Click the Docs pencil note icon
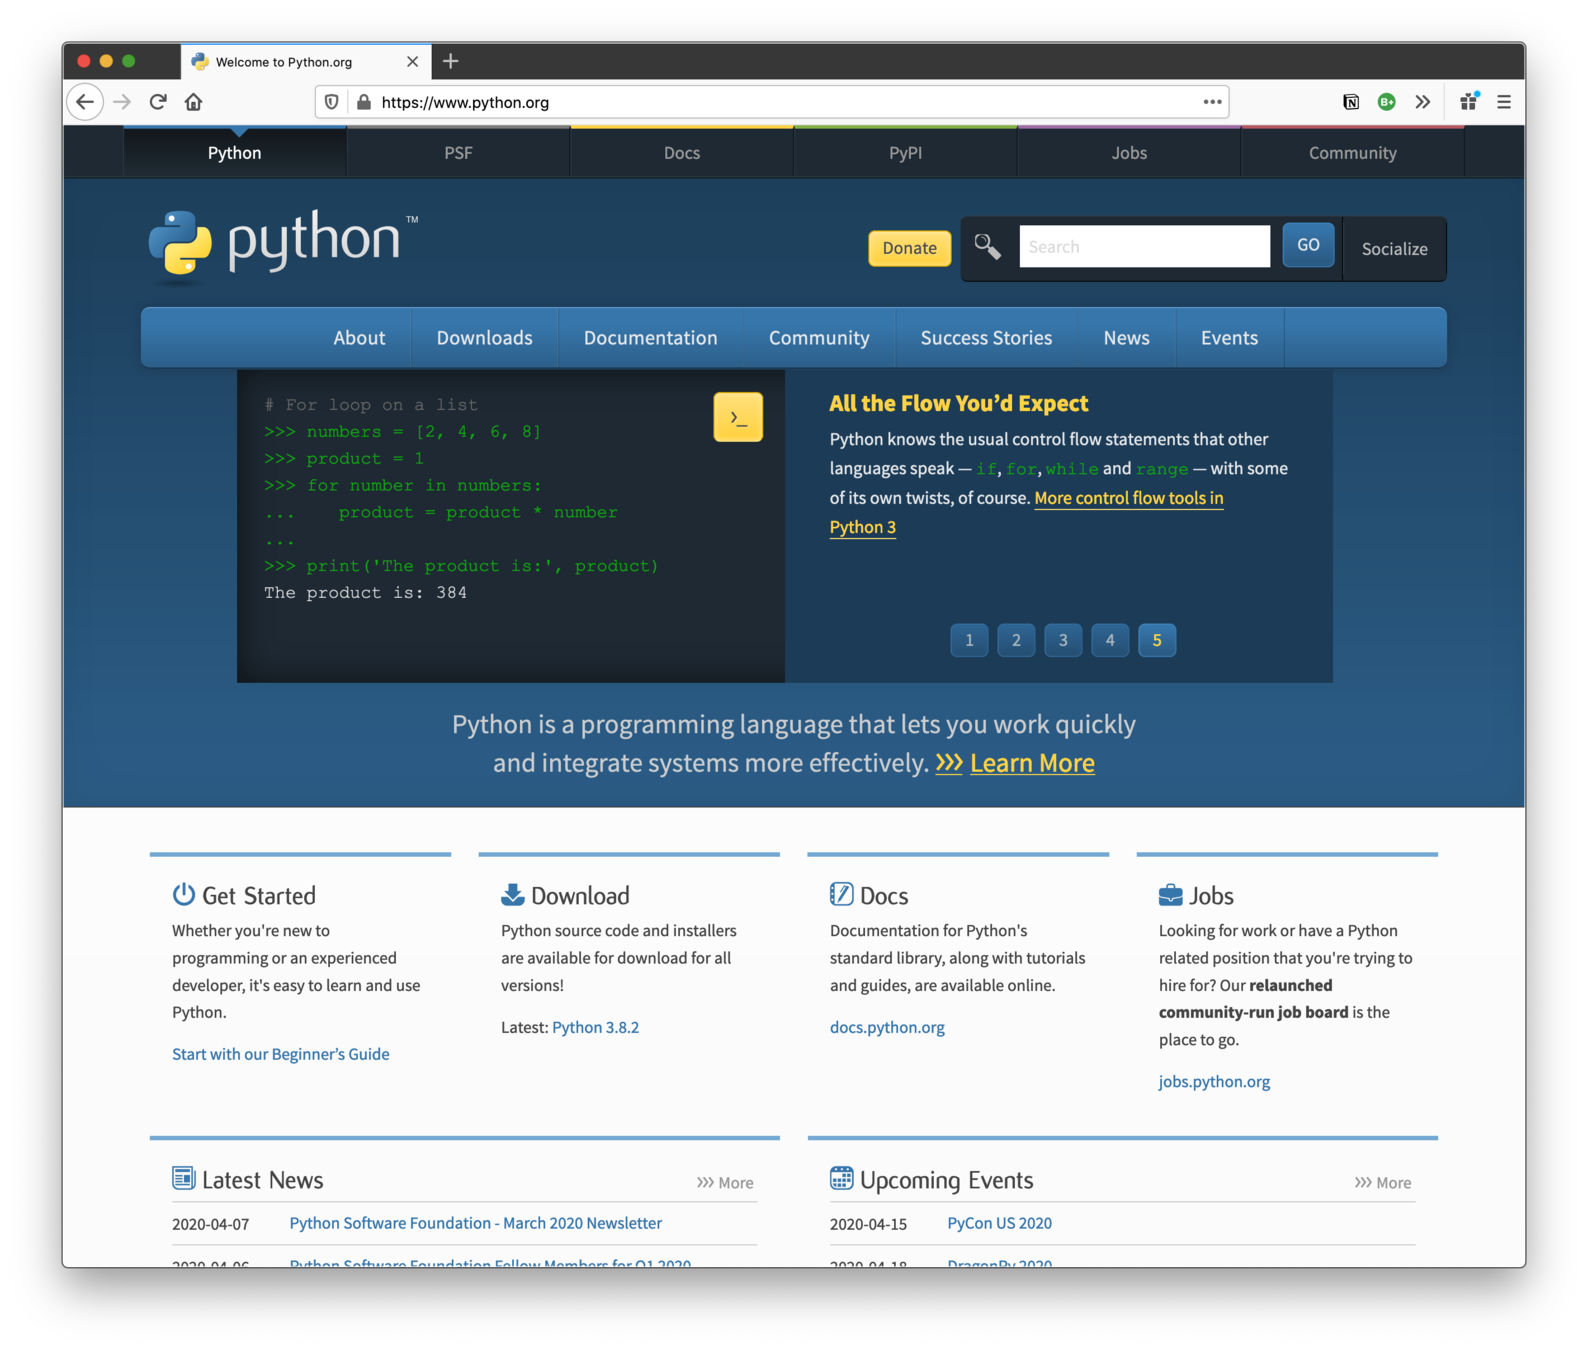The width and height of the screenshot is (1588, 1350). click(841, 894)
